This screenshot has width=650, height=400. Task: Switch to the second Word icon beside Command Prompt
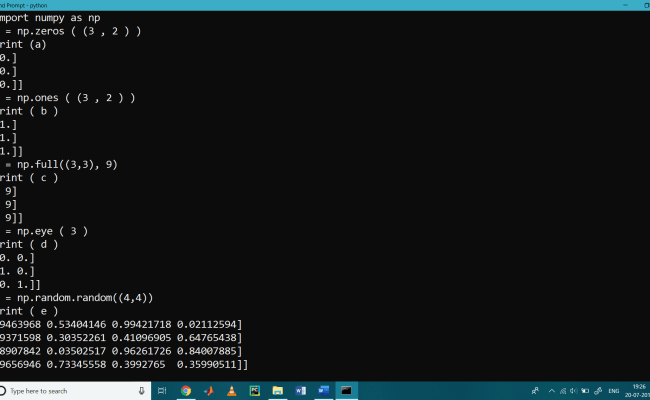click(x=323, y=390)
